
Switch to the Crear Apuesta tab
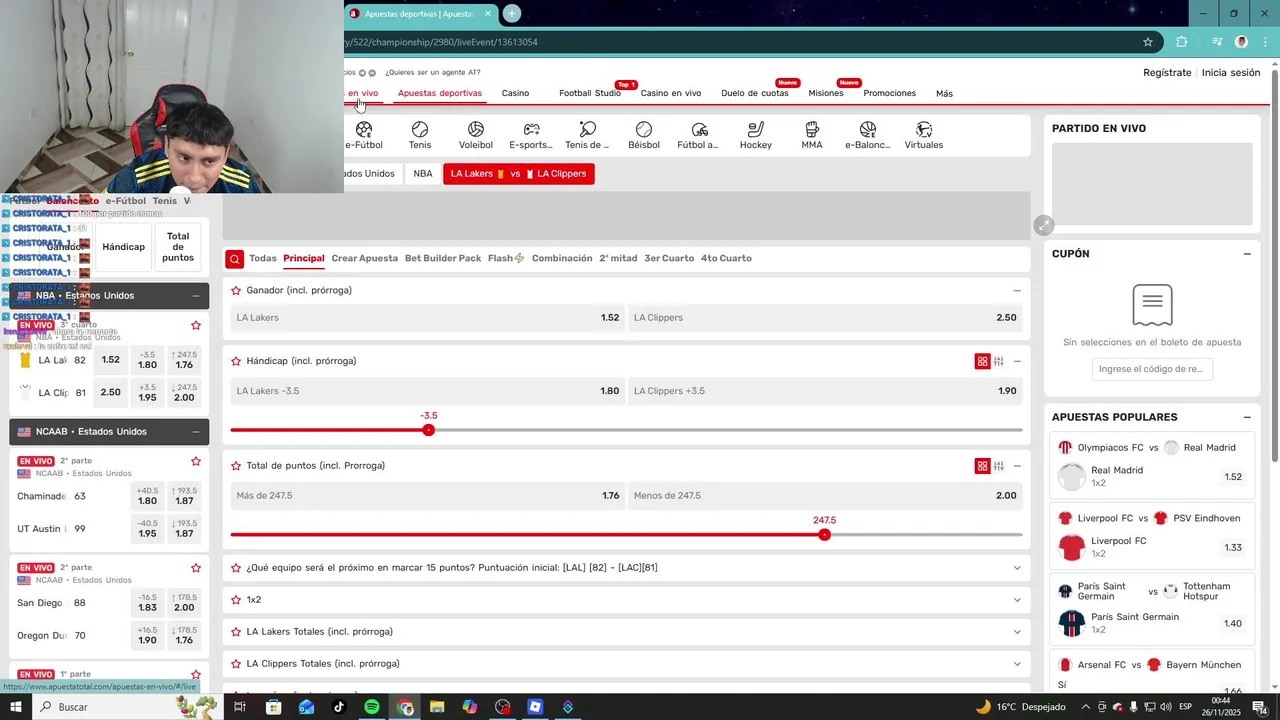364,258
